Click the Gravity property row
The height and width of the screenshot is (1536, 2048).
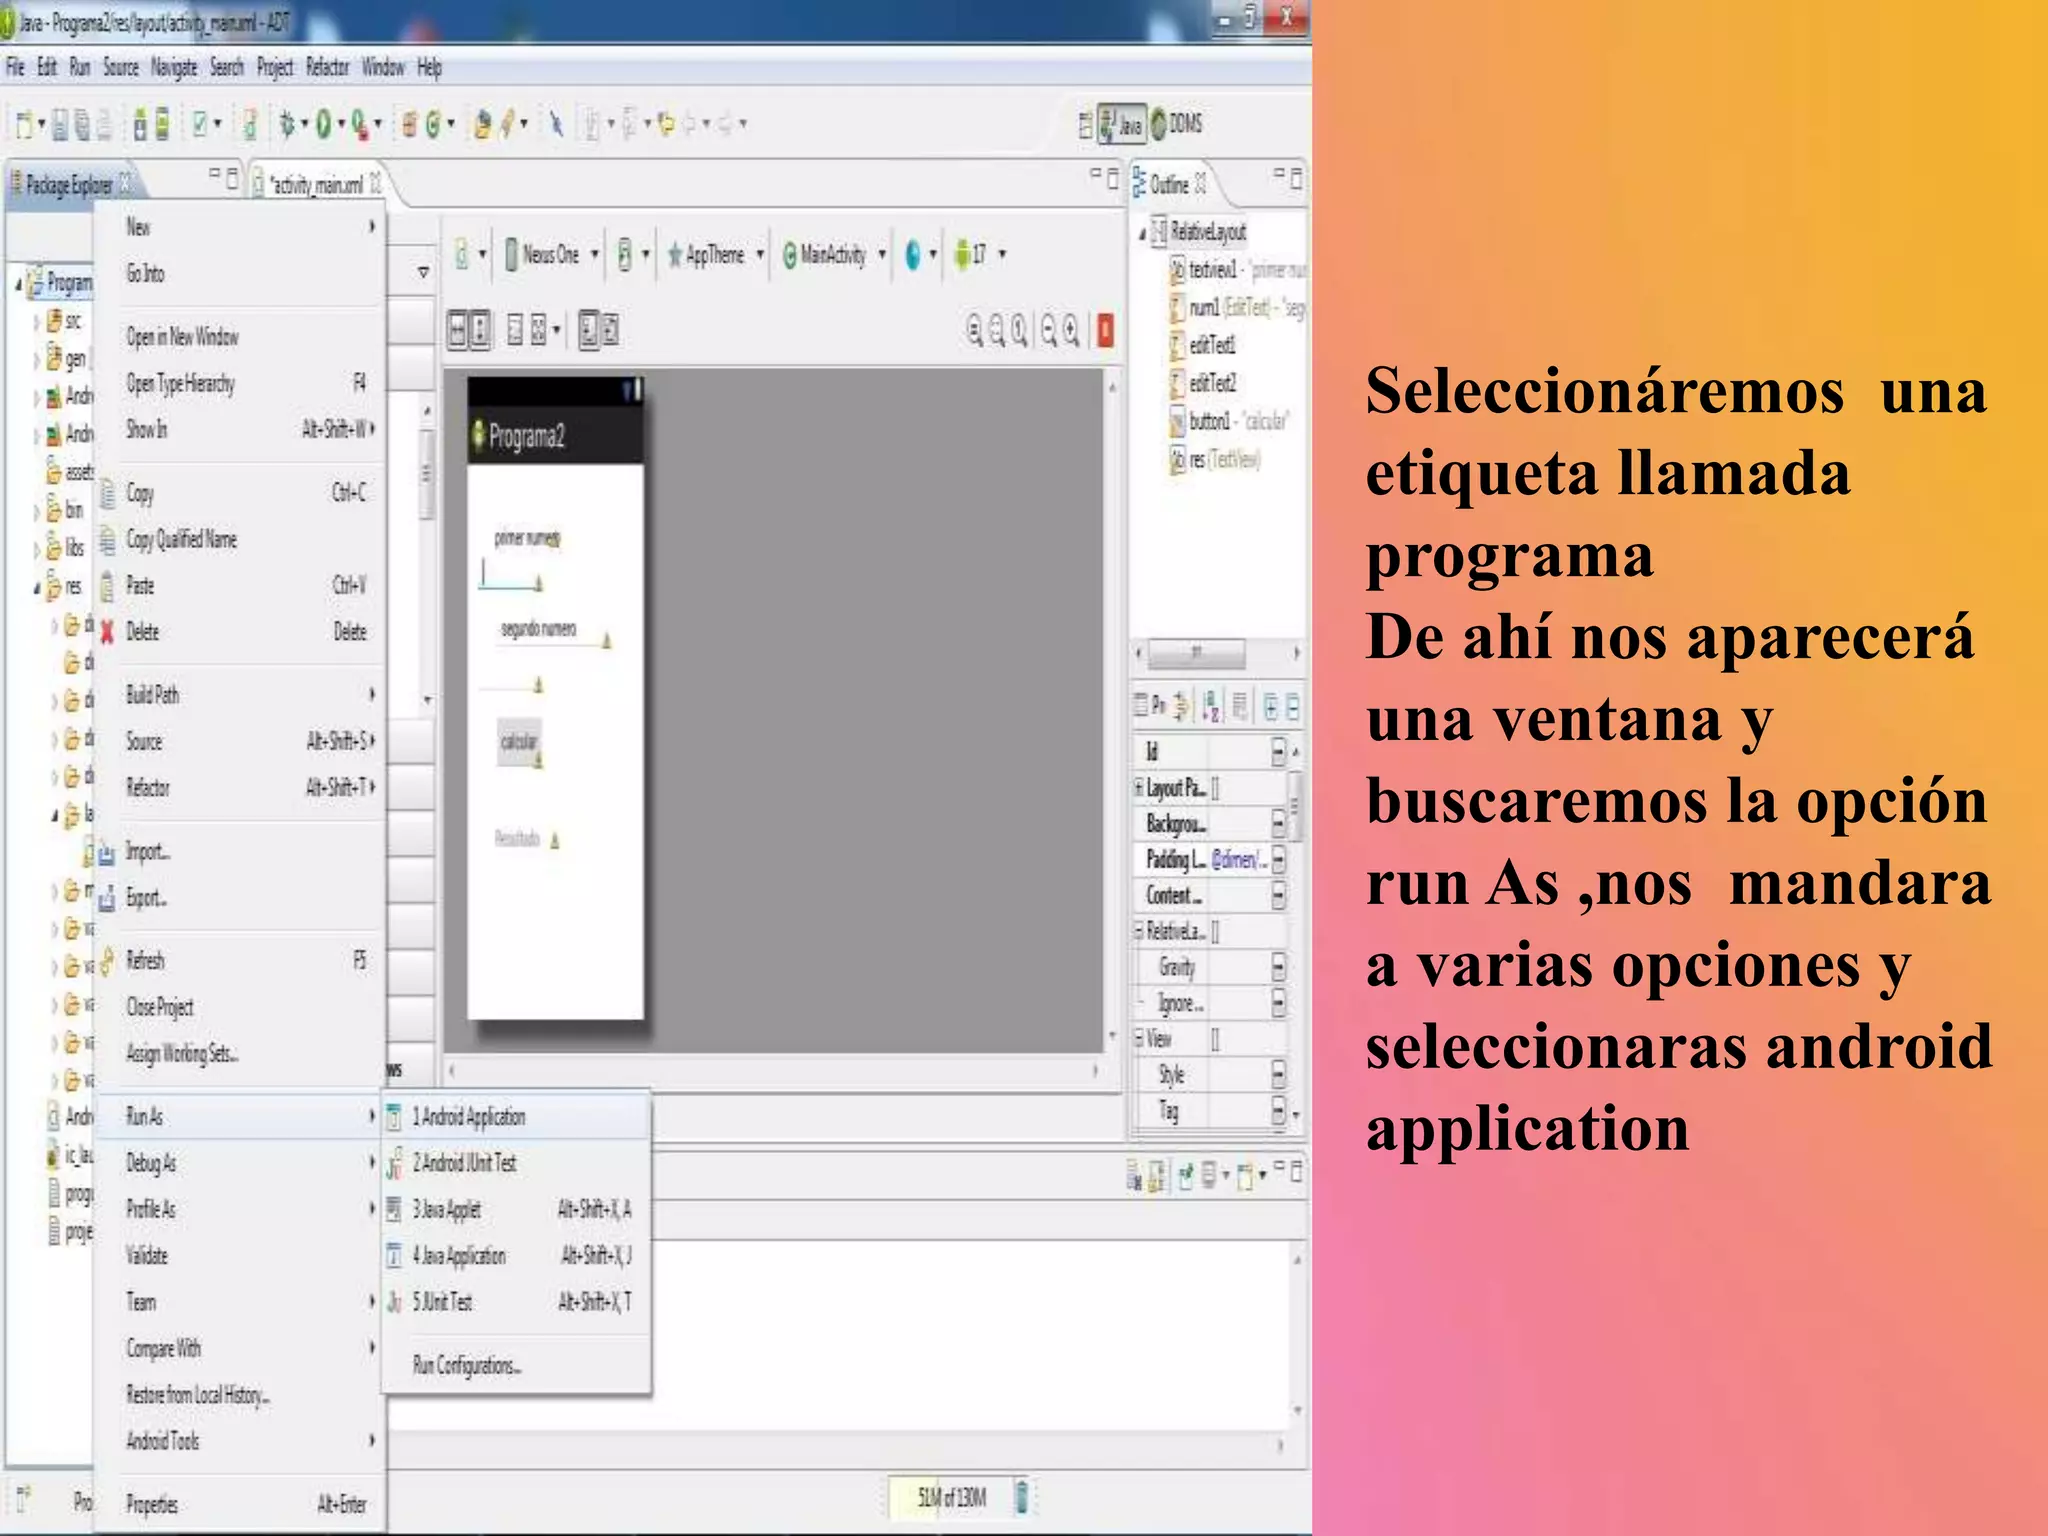[1212, 967]
